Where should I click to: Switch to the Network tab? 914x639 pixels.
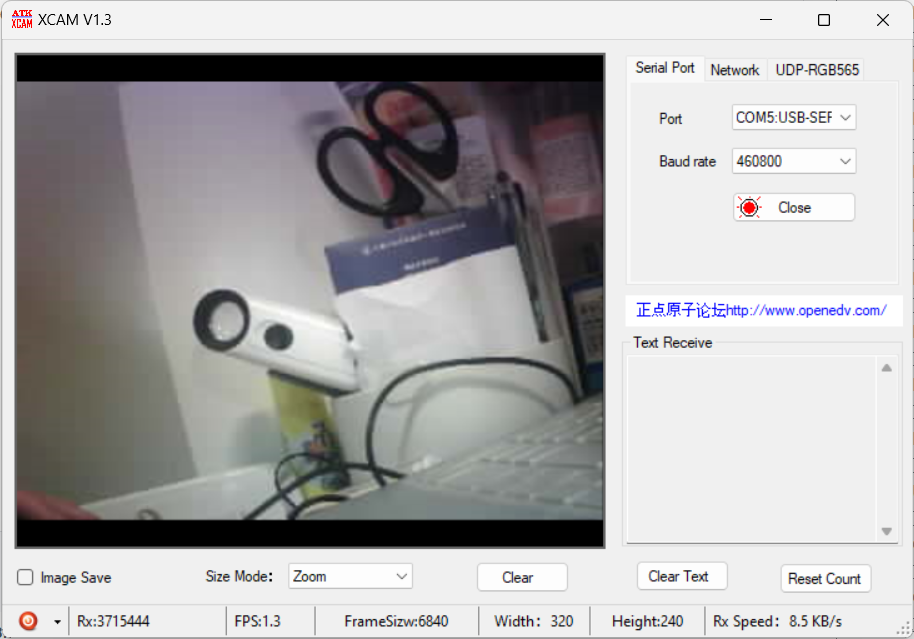click(x=734, y=69)
